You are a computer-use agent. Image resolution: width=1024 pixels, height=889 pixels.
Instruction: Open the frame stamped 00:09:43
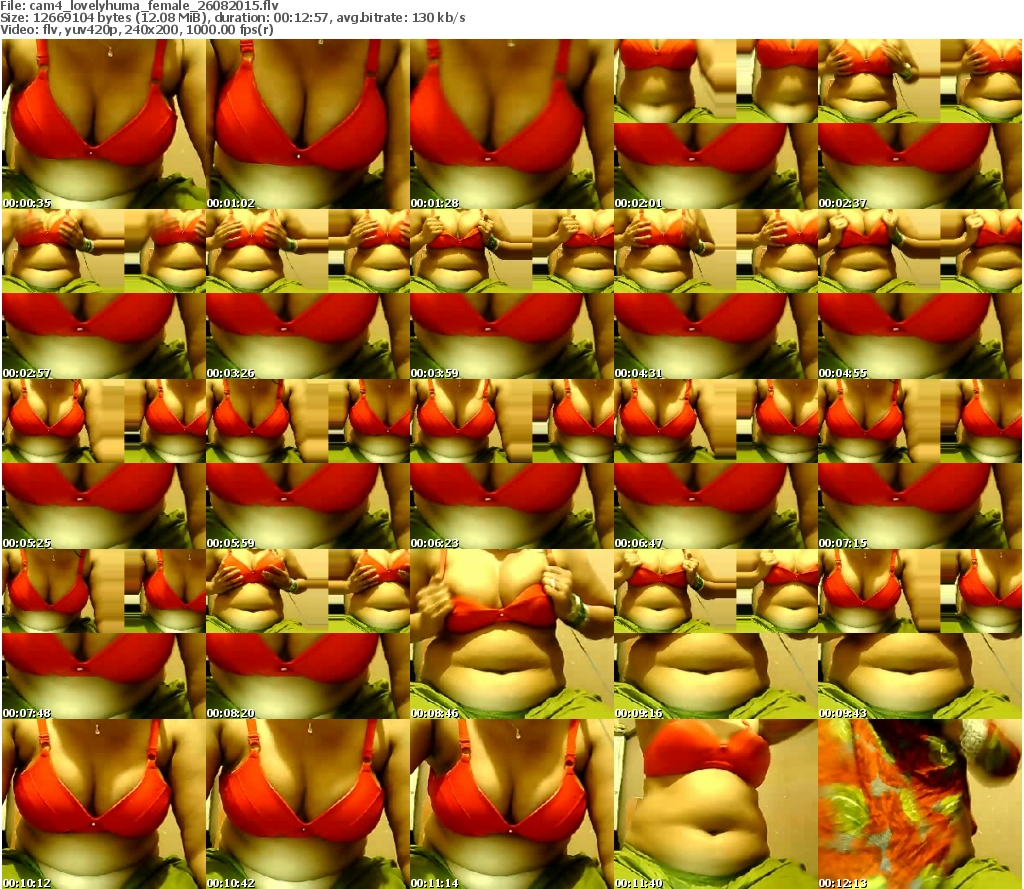(920, 634)
